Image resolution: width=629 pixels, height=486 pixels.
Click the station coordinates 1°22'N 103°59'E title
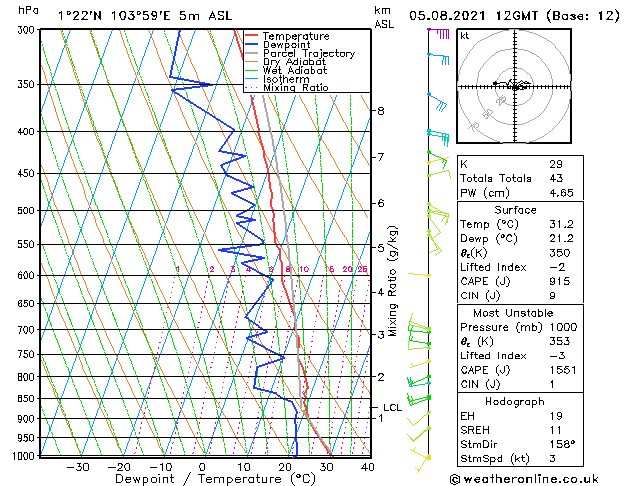pyautogui.click(x=114, y=16)
